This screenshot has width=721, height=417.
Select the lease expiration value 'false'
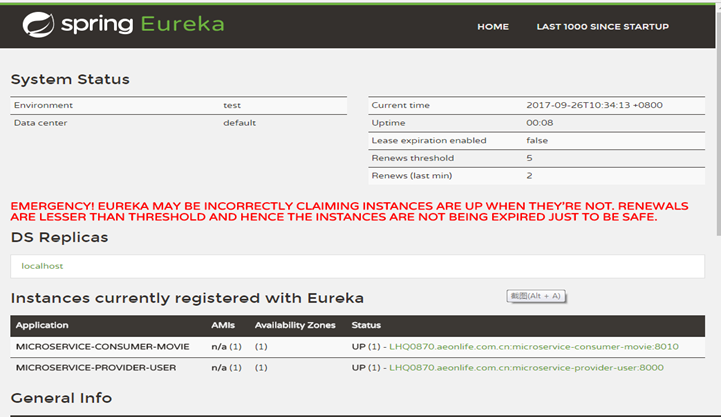click(x=537, y=140)
